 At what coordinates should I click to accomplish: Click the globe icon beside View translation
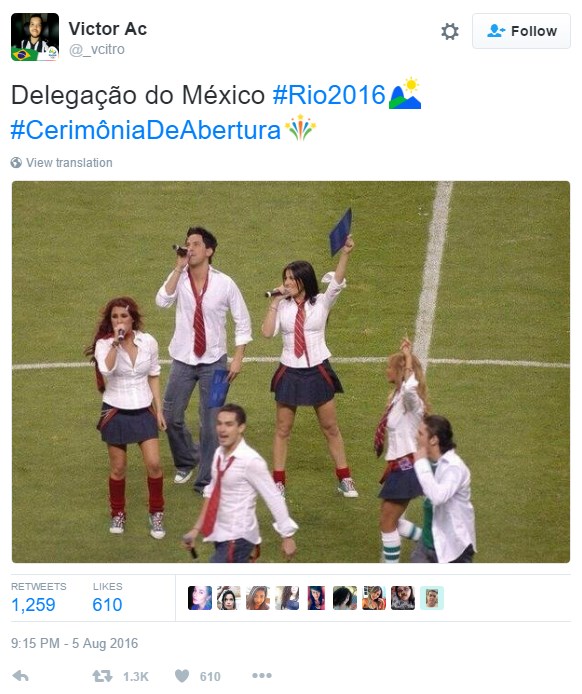tap(16, 162)
